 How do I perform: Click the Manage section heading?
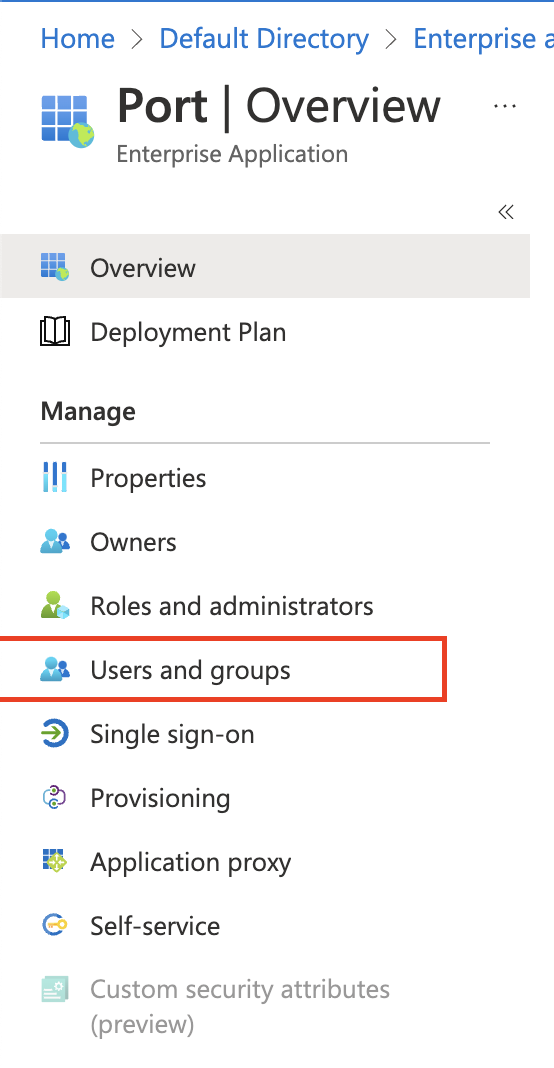88,411
